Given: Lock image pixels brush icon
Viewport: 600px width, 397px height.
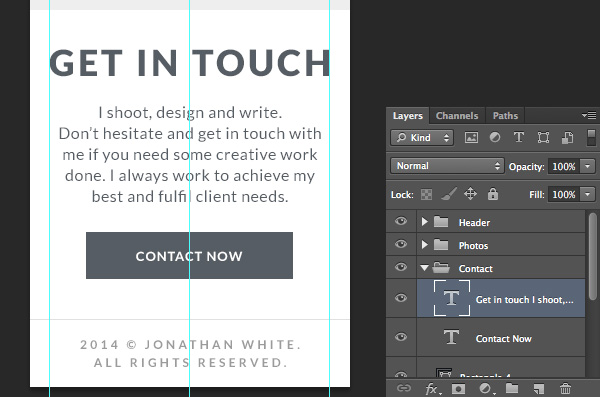Looking at the screenshot, I should tap(449, 194).
